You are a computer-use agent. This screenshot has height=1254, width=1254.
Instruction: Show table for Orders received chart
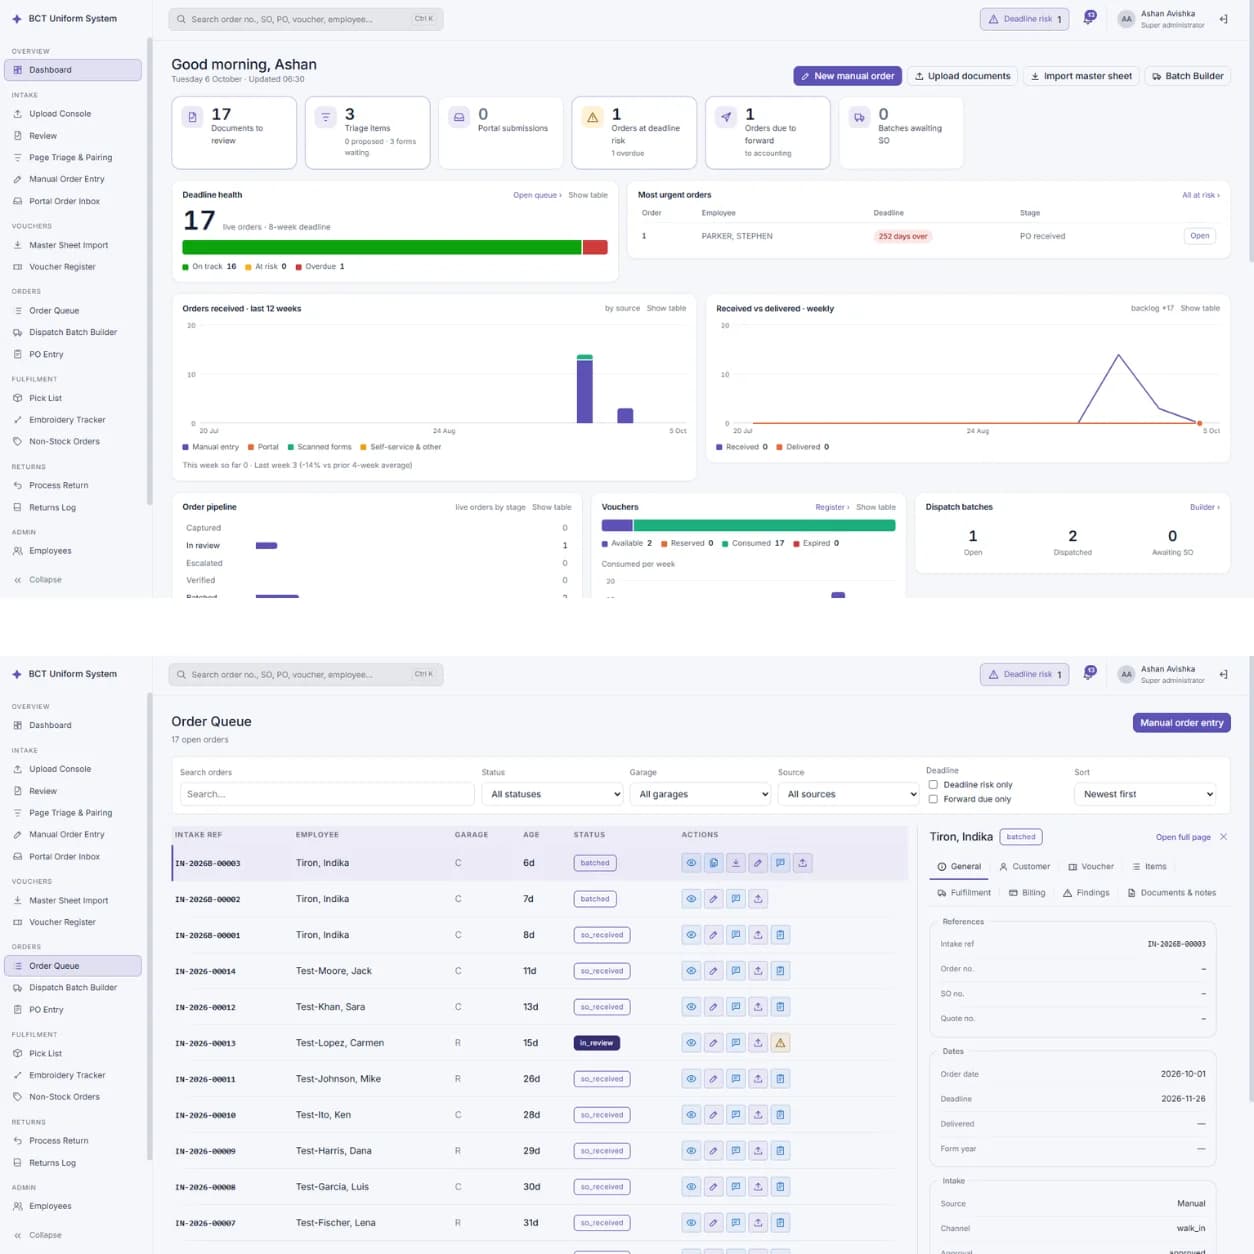[666, 308]
